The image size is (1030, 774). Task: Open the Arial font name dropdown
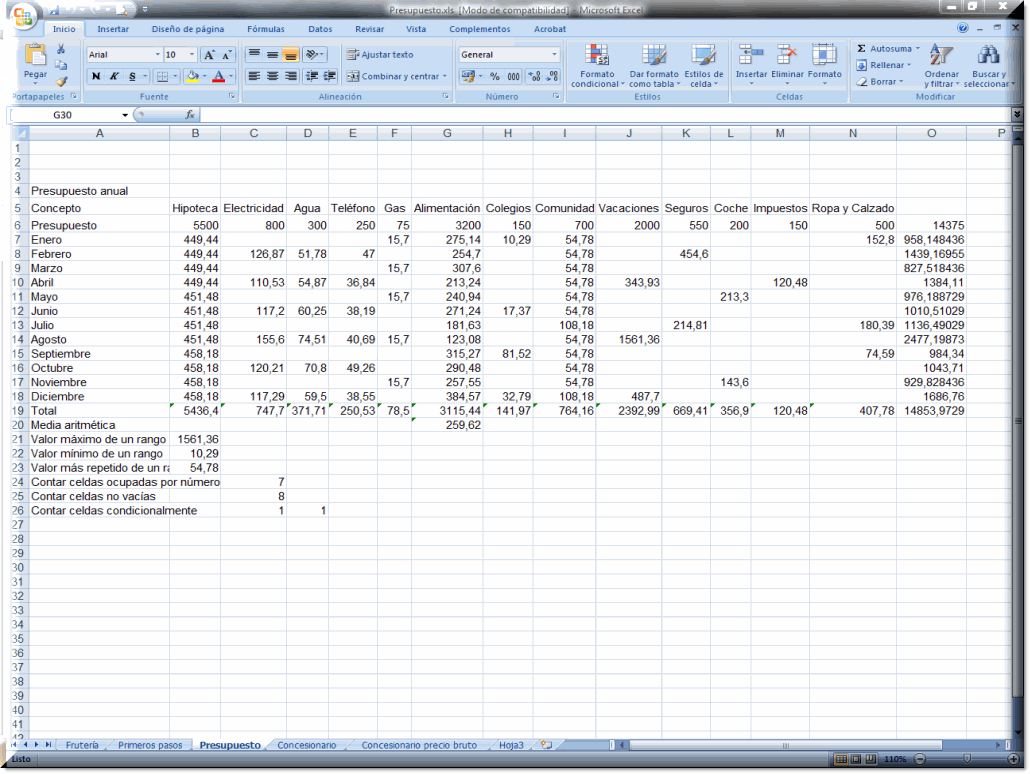coord(157,55)
